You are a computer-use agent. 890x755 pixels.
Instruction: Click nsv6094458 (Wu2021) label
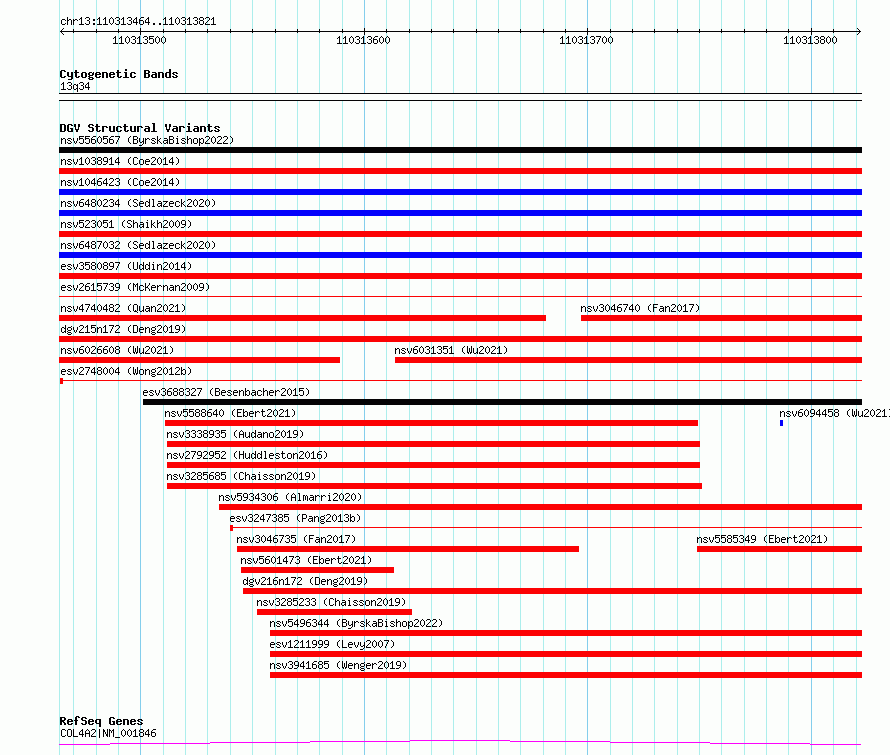click(834, 413)
